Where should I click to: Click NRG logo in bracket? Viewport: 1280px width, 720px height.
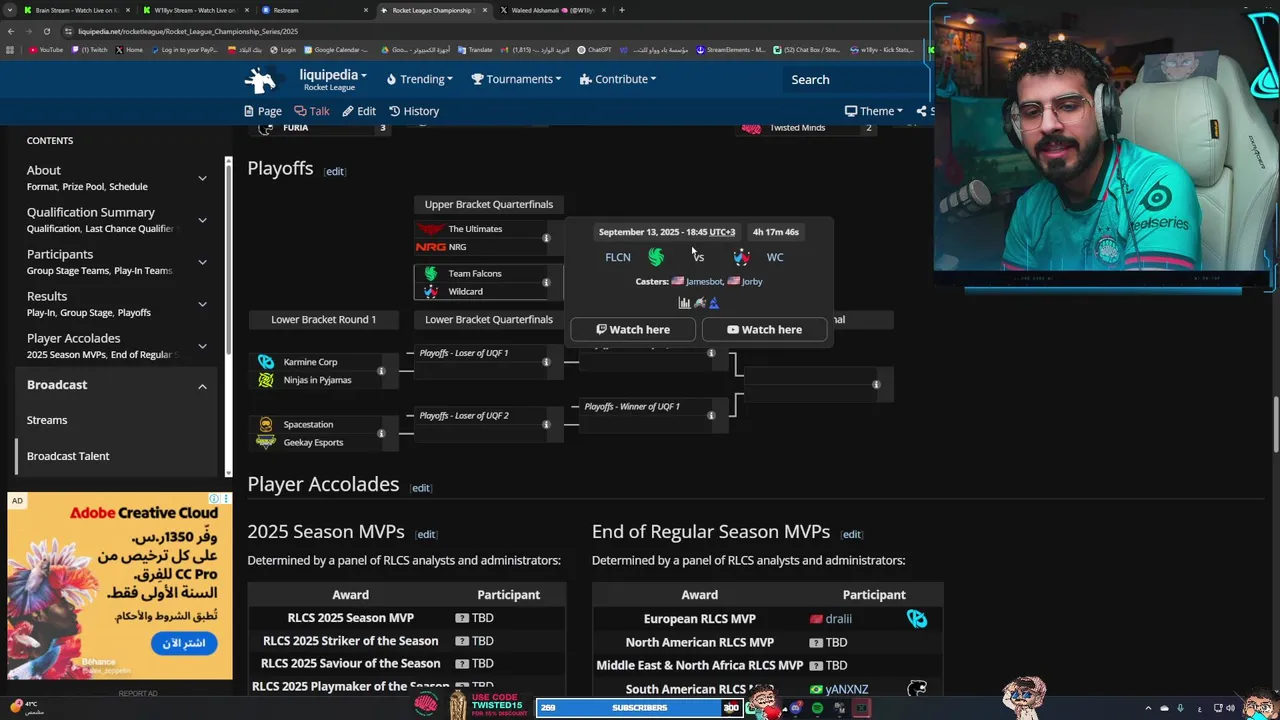point(431,247)
